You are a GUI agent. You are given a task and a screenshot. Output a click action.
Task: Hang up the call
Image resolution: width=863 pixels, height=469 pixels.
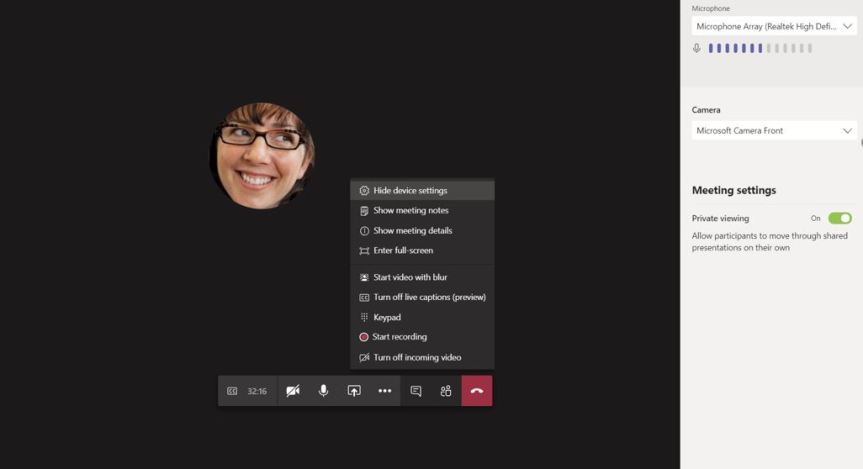tap(477, 391)
